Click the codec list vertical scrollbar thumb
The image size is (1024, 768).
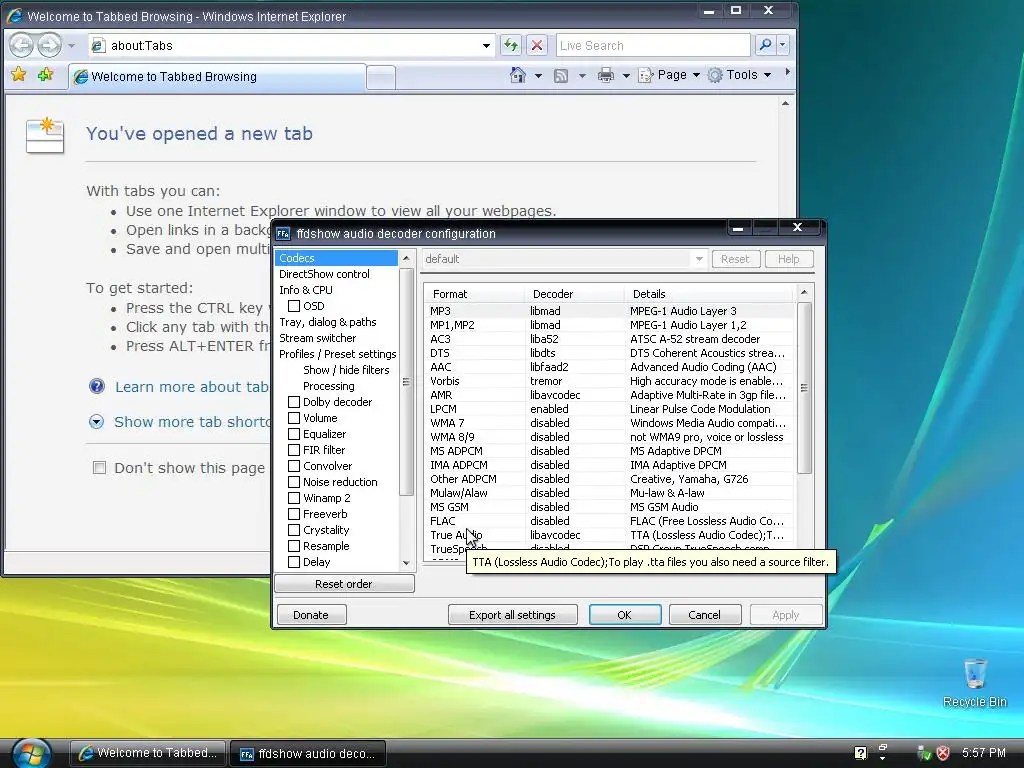(x=804, y=388)
